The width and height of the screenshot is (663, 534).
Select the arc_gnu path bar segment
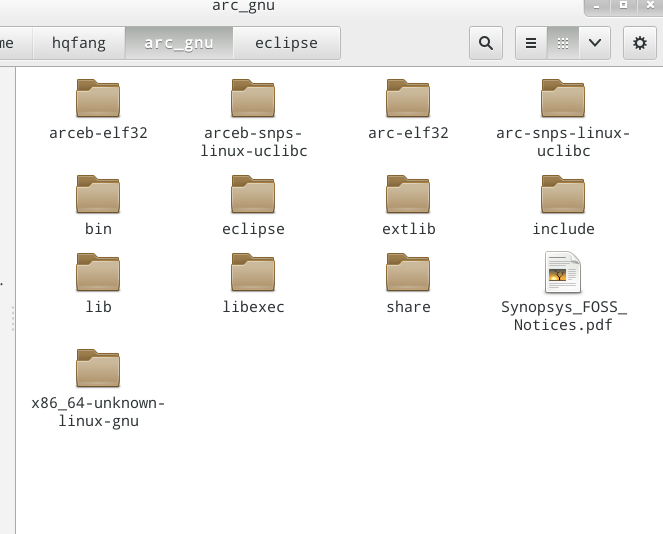click(179, 43)
